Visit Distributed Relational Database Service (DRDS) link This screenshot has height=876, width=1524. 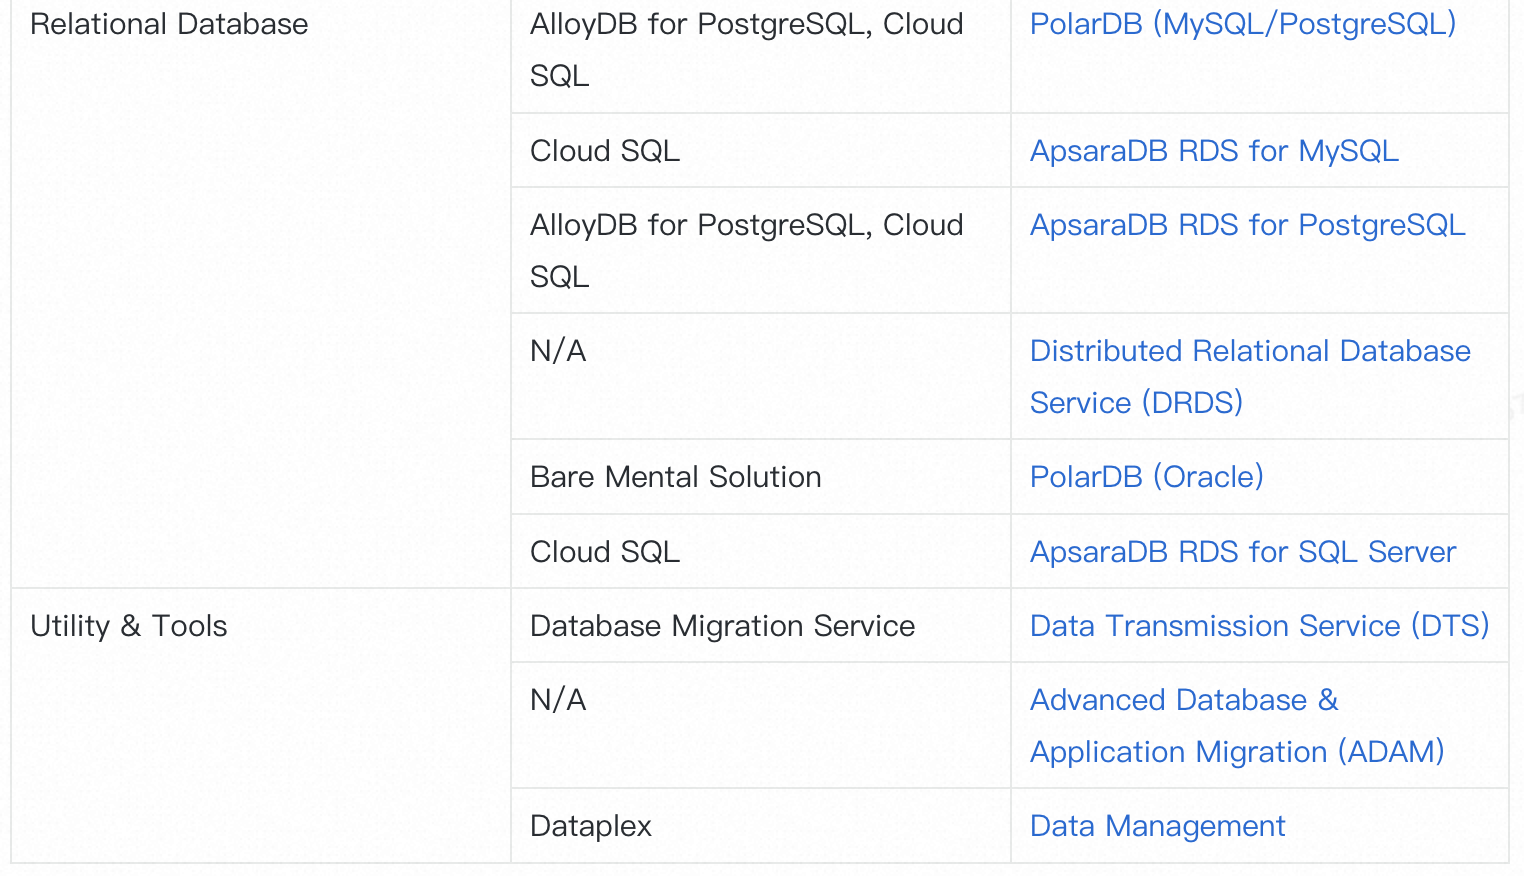[x=1250, y=377]
